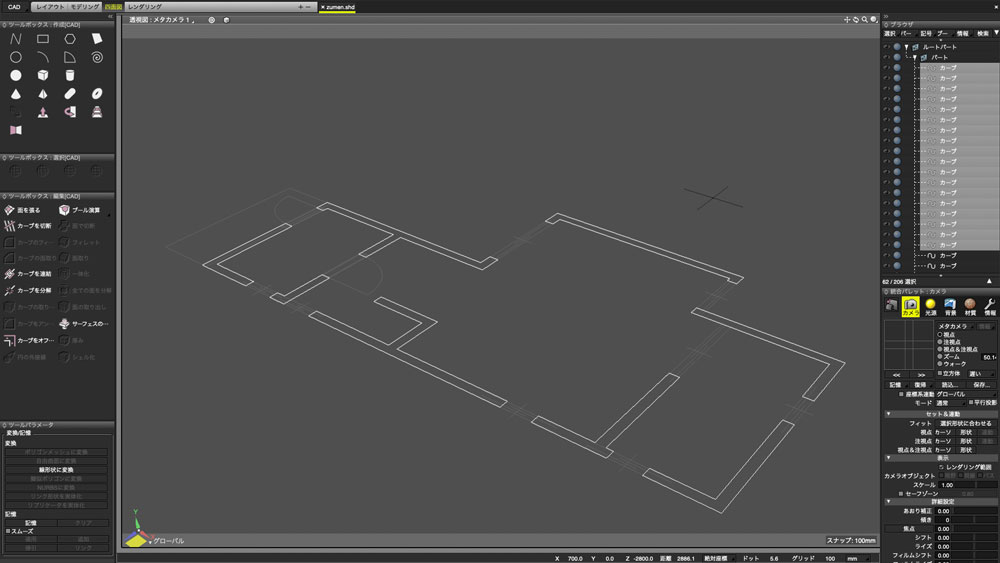Select the pink book-shaped sweep tool
The image size is (1000, 563).
coord(16,130)
